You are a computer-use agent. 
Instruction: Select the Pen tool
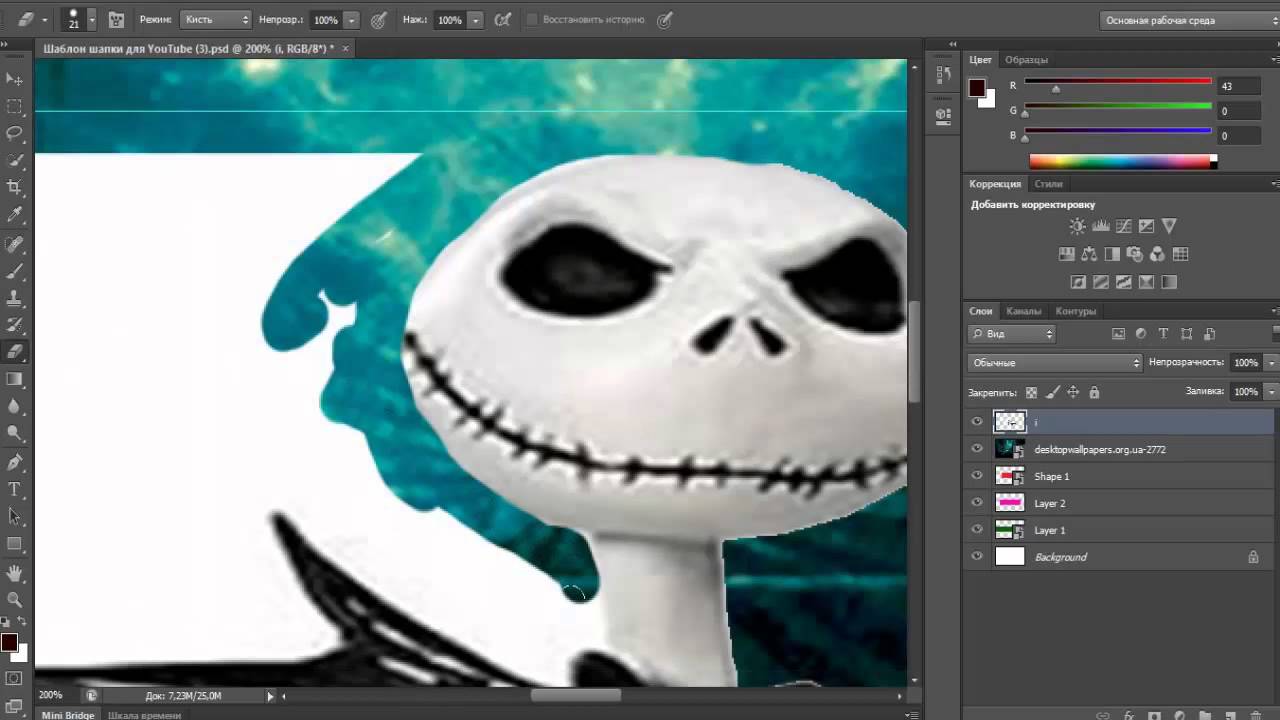pos(14,463)
